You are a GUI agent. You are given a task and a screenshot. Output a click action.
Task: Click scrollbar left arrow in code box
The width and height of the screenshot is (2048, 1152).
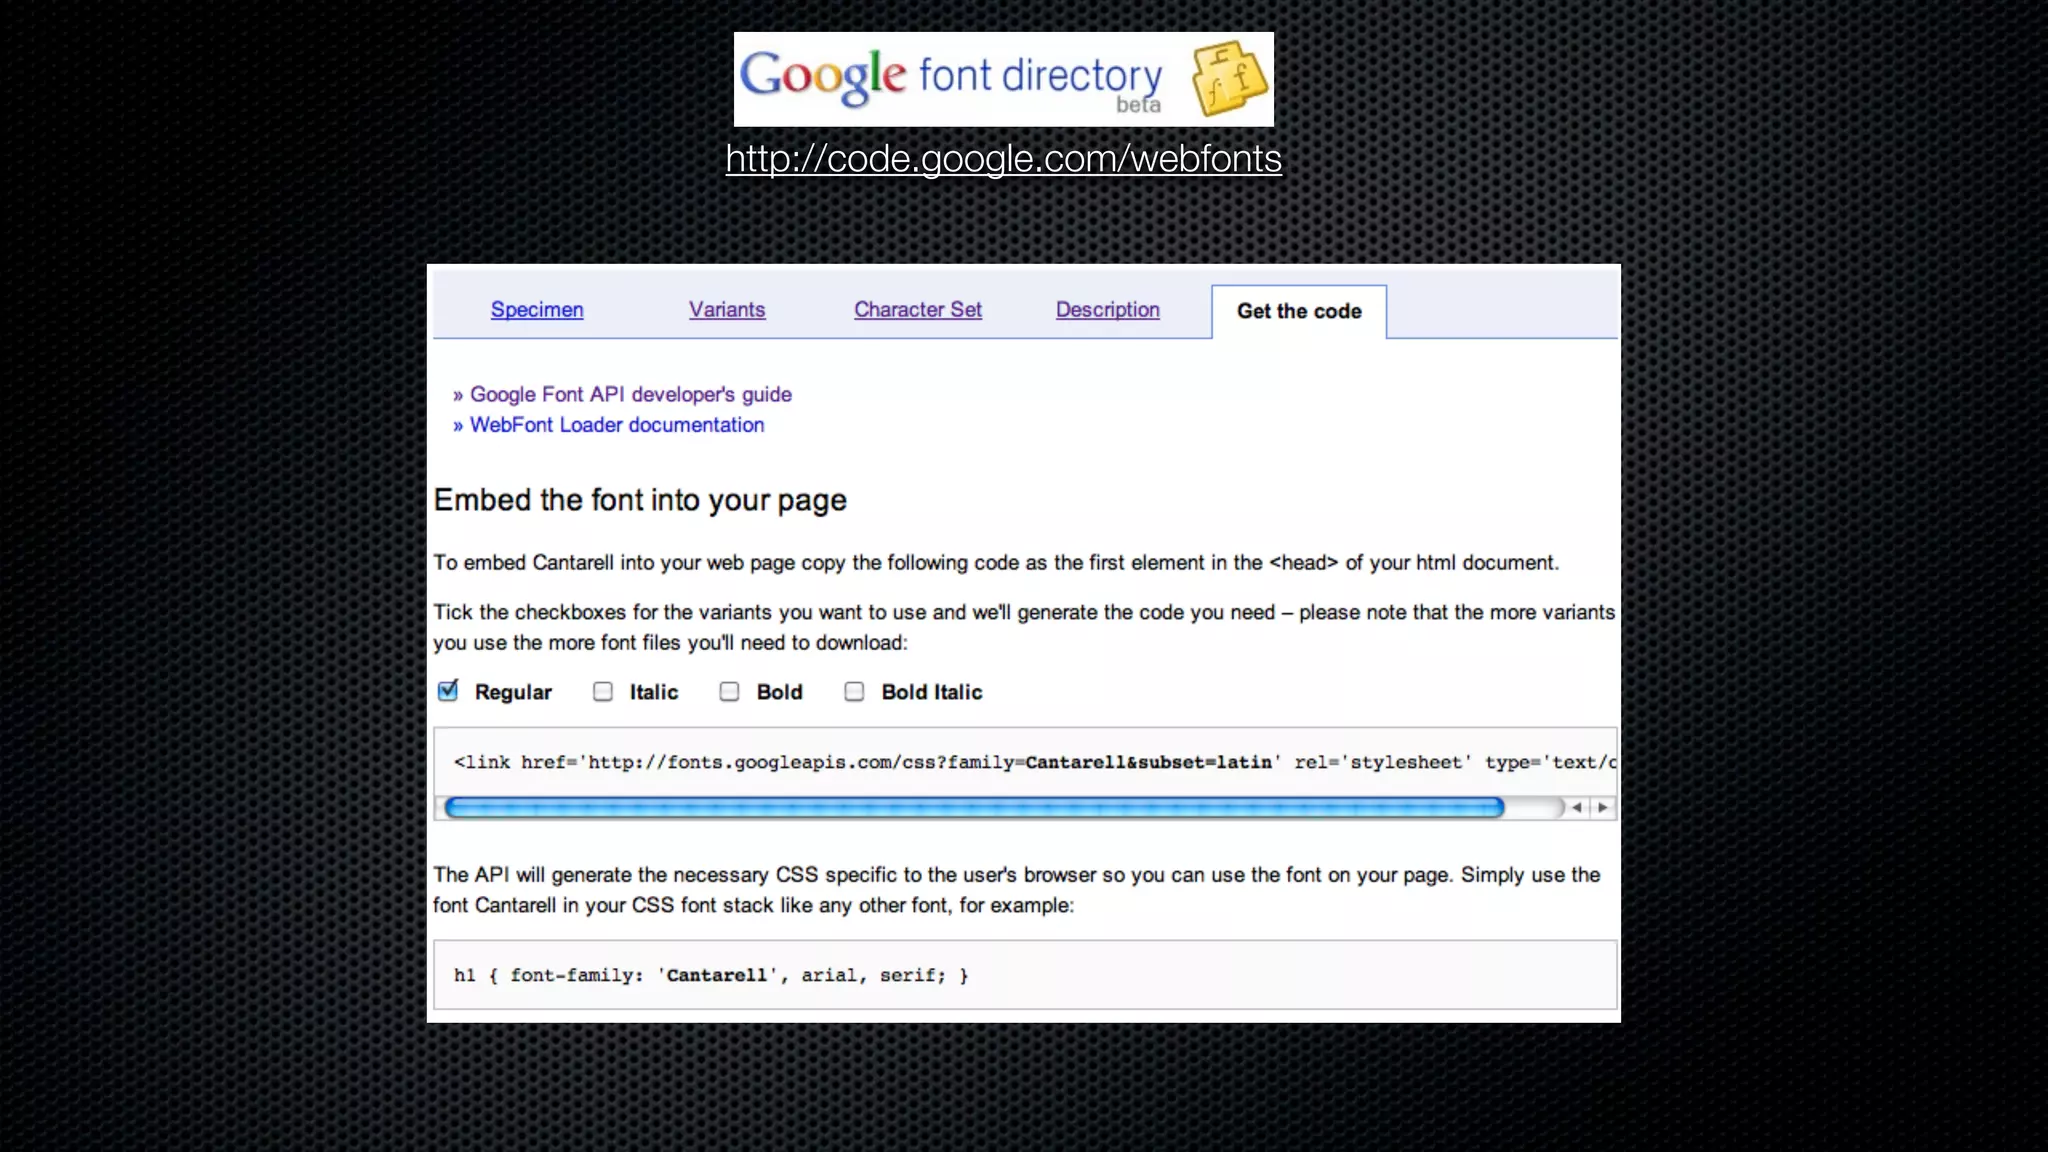pyautogui.click(x=1577, y=807)
